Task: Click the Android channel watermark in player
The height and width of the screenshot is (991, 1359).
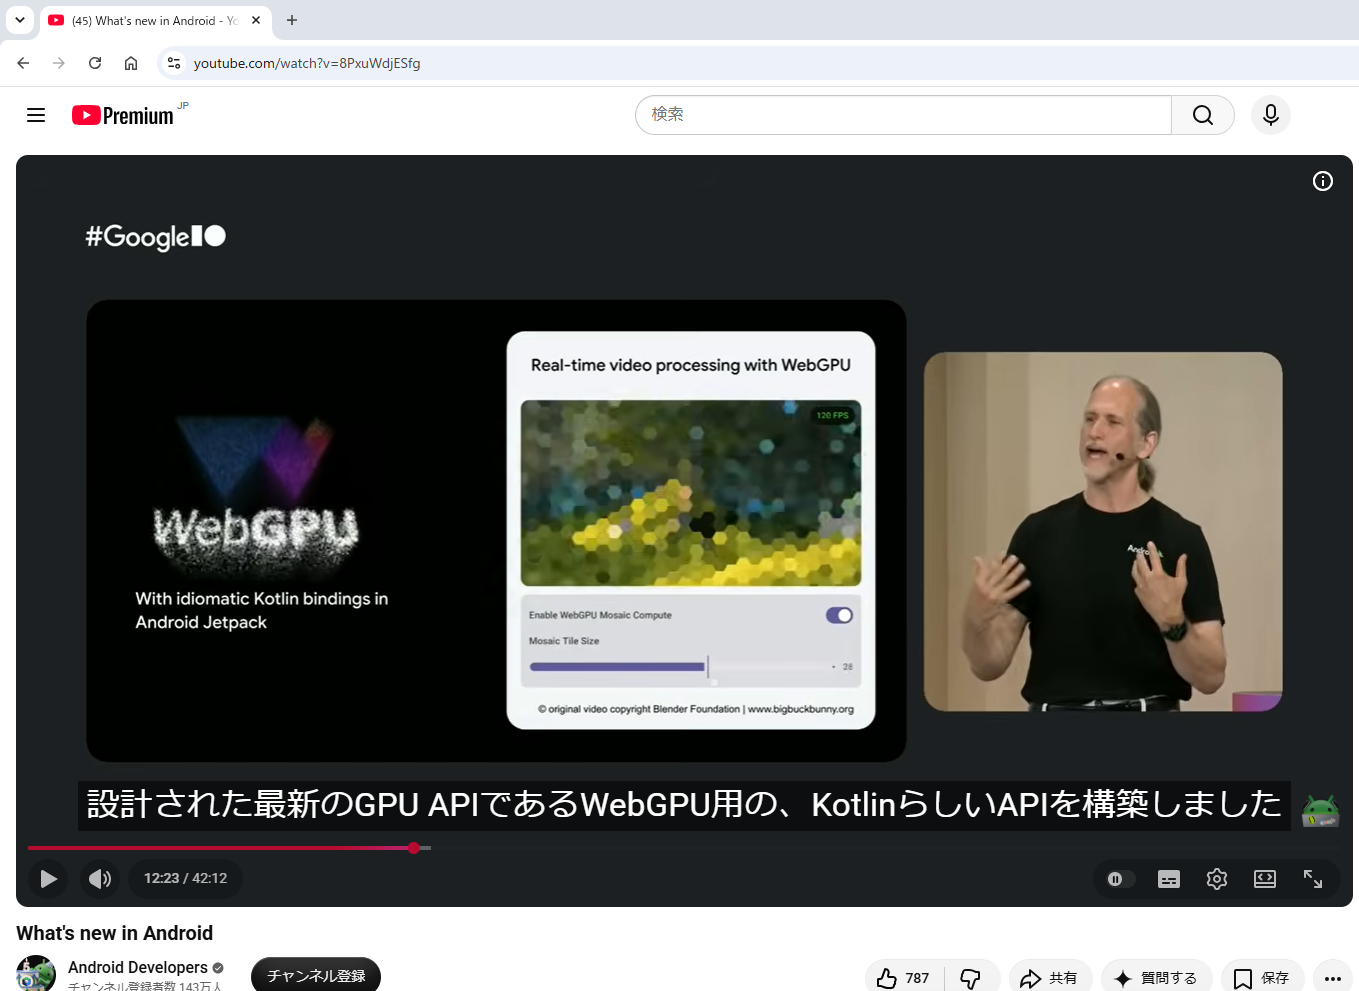Action: 1320,809
